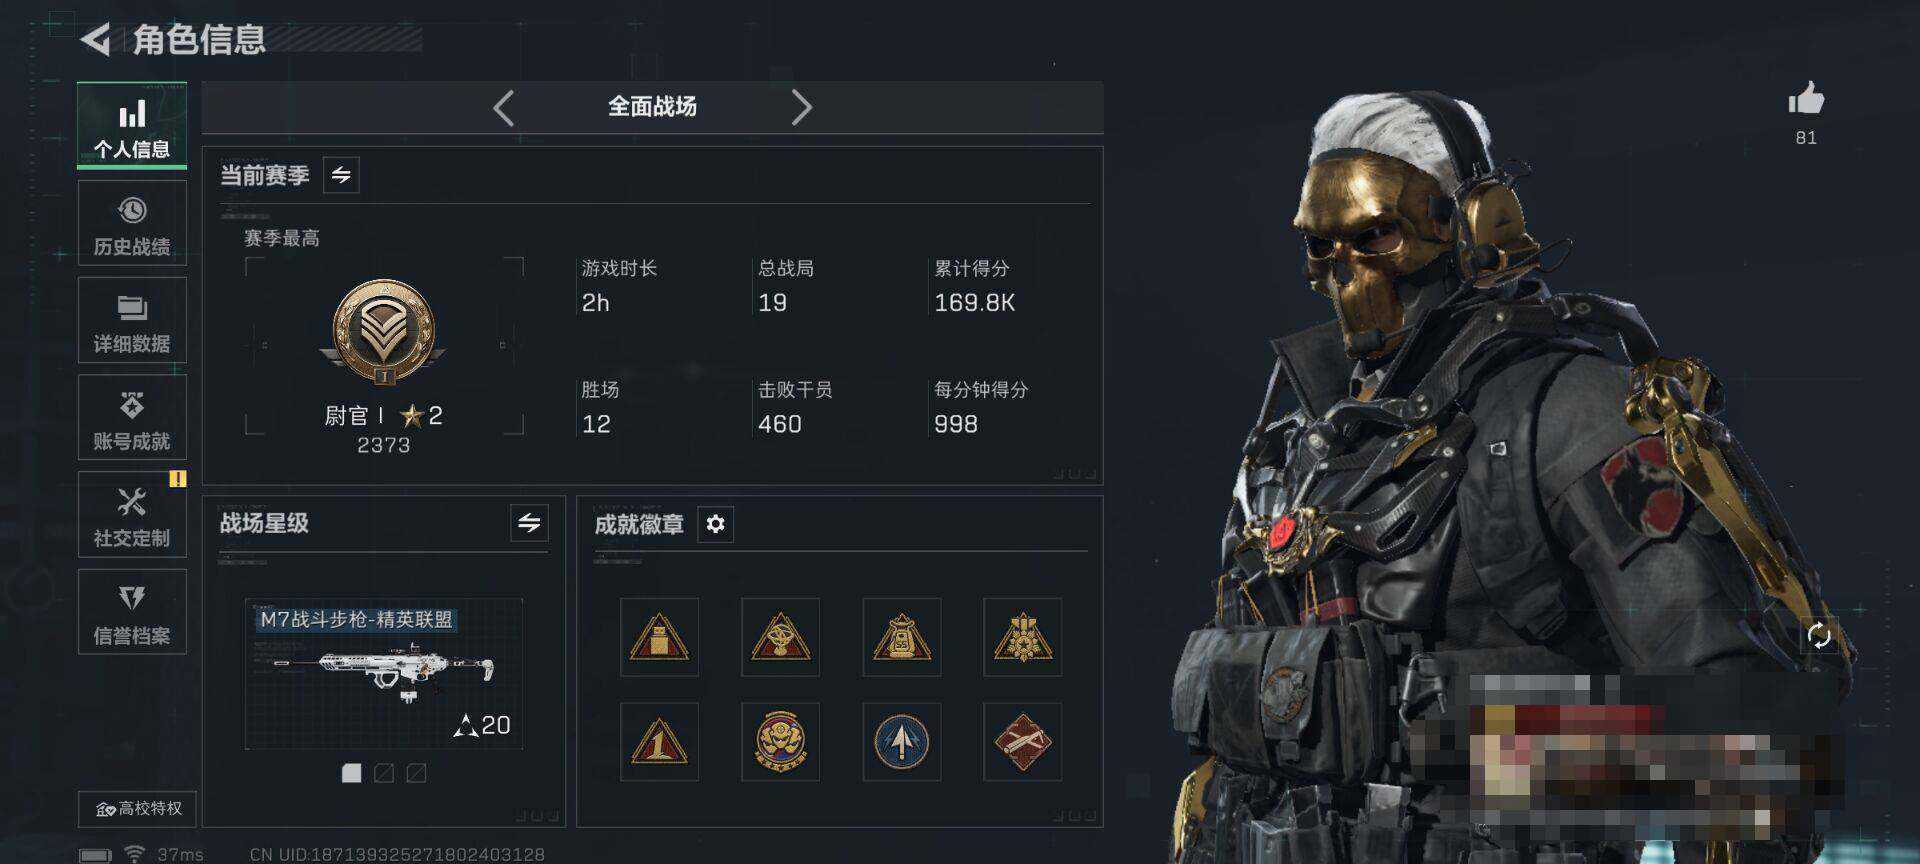
Task: Go to next game mode with right chevron
Action: pyautogui.click(x=801, y=107)
